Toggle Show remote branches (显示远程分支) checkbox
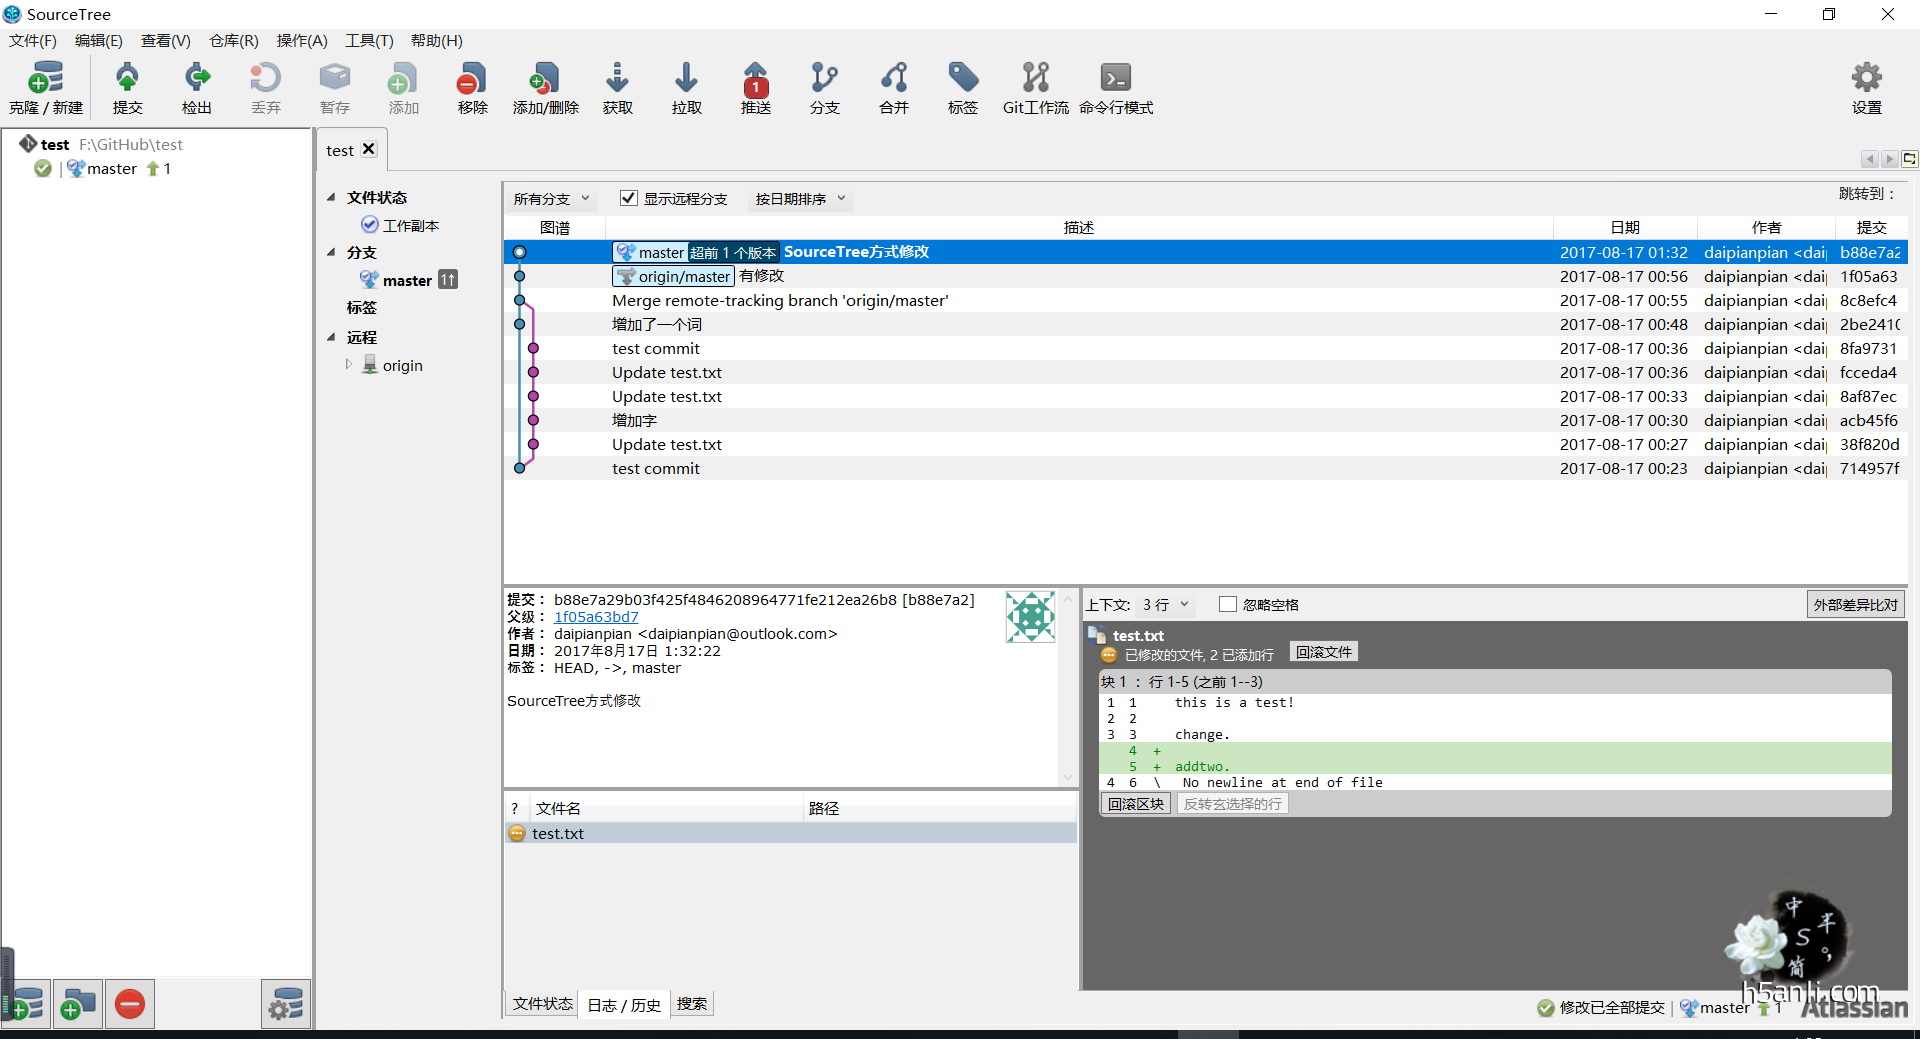Image resolution: width=1920 pixels, height=1039 pixels. click(x=628, y=198)
